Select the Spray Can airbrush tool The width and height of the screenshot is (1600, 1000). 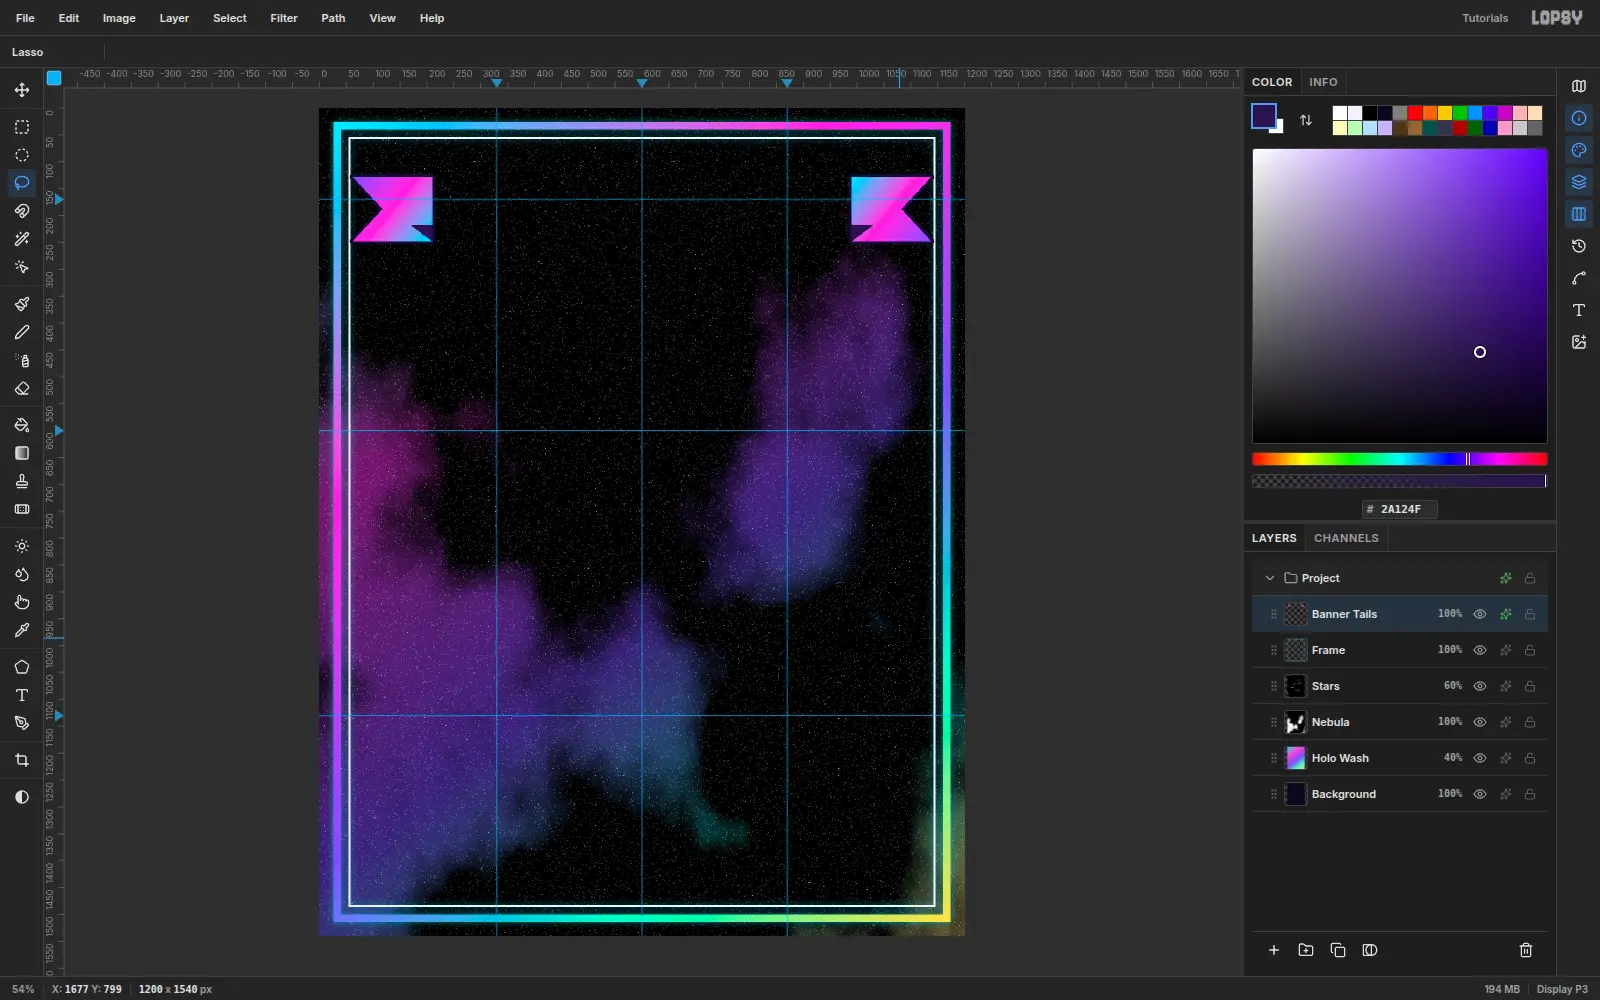pos(22,360)
